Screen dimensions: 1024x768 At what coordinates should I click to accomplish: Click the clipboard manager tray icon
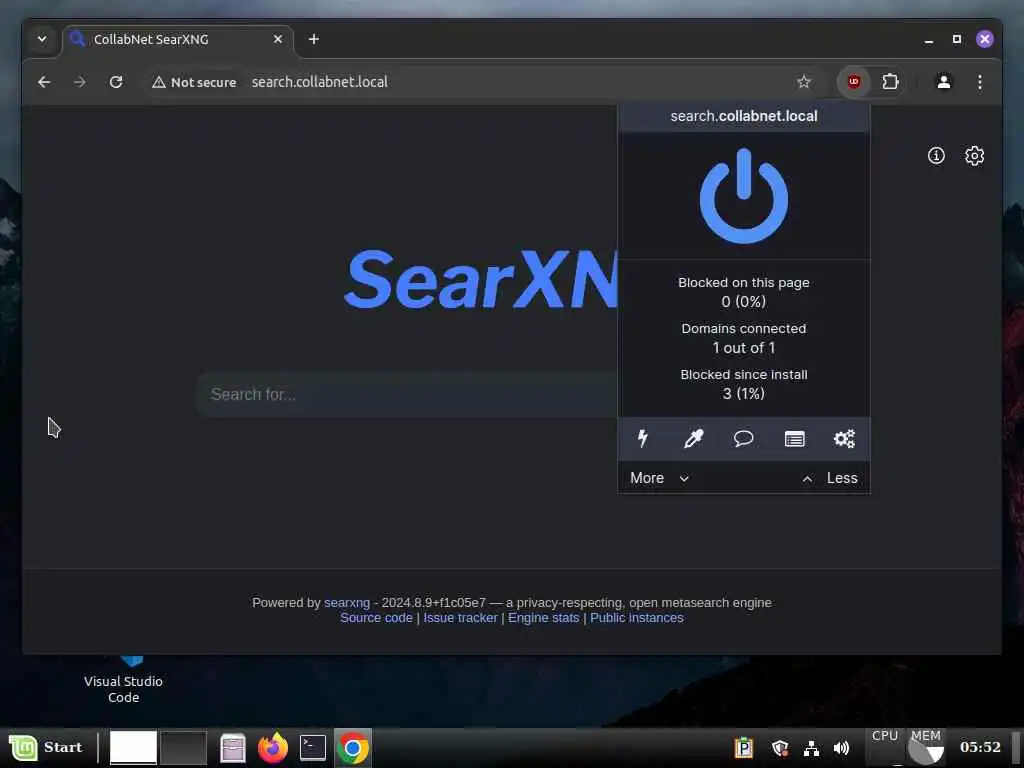(x=744, y=747)
